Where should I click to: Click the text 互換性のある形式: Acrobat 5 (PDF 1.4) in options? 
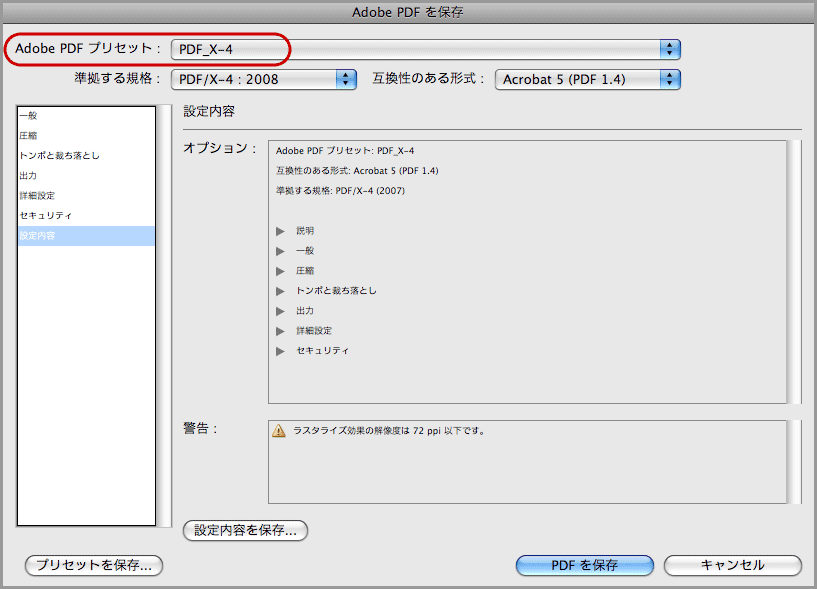[357, 171]
